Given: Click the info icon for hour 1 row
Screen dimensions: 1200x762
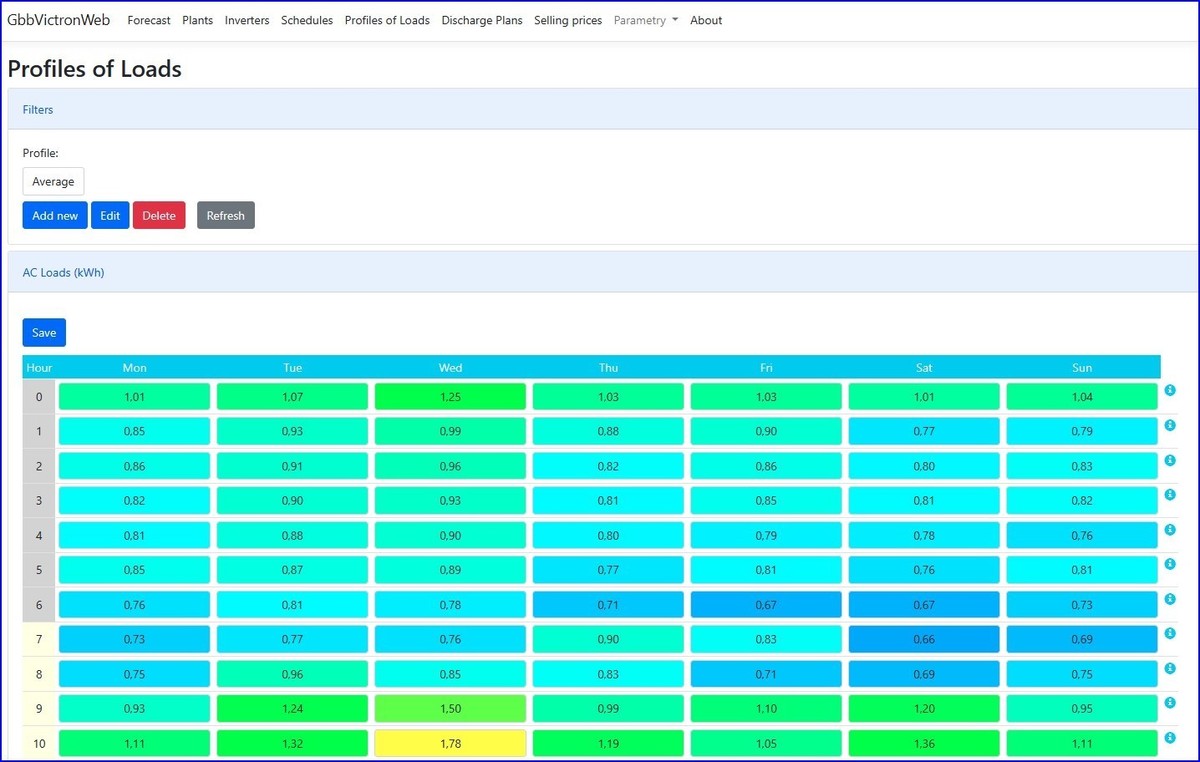Looking at the screenshot, I should click(x=1170, y=426).
